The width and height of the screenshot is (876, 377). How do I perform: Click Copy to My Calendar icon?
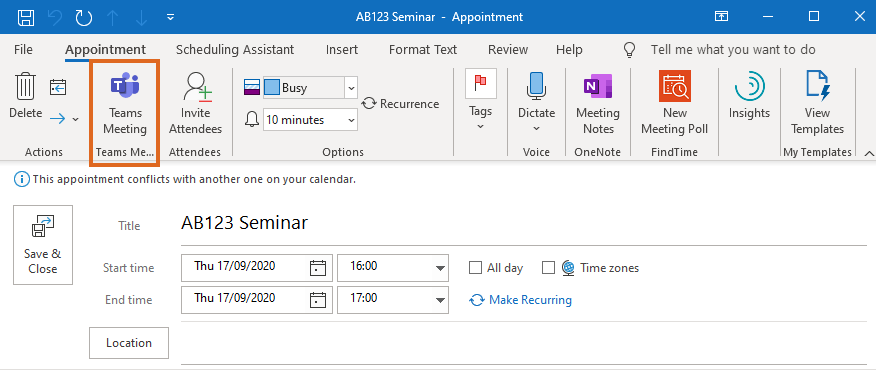[x=58, y=87]
